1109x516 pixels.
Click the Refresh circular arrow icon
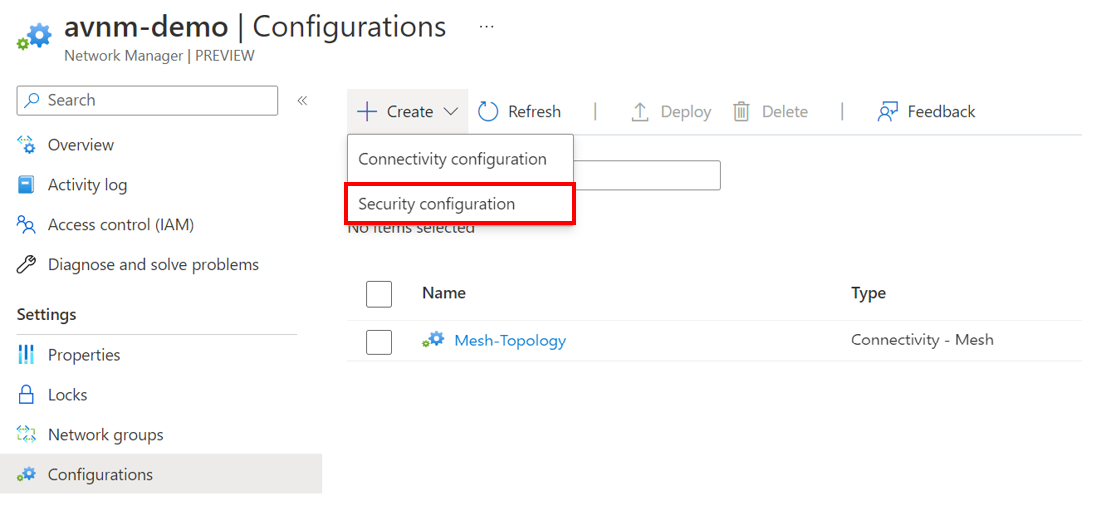click(488, 112)
